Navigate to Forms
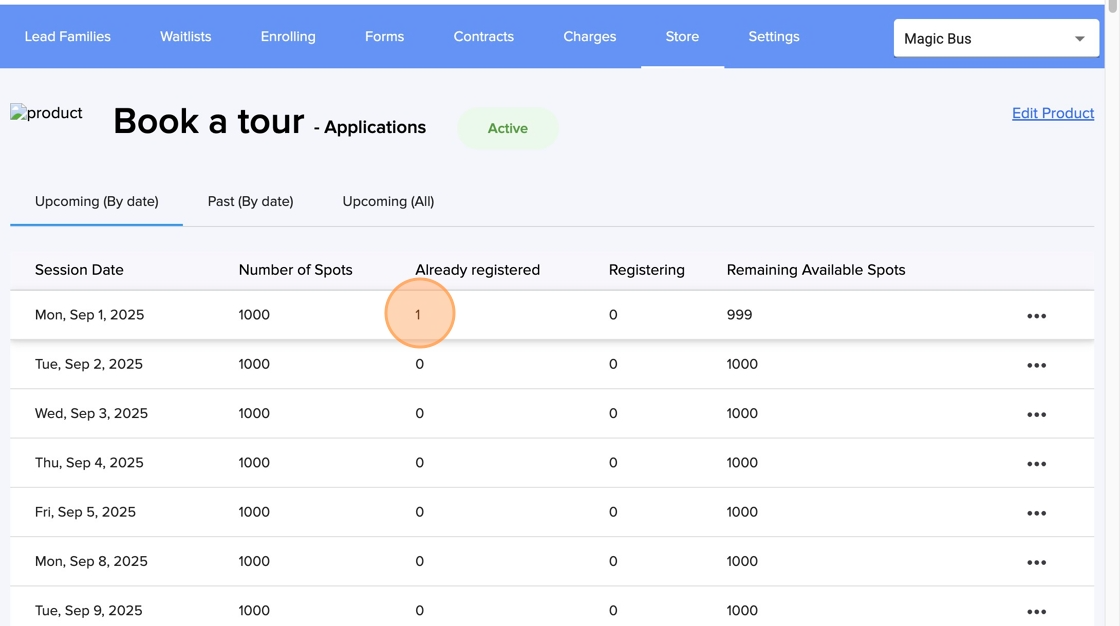This screenshot has height=626, width=1120. click(384, 36)
